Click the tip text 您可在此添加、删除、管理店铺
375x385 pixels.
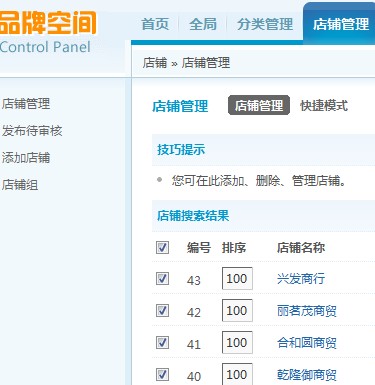[x=259, y=181]
